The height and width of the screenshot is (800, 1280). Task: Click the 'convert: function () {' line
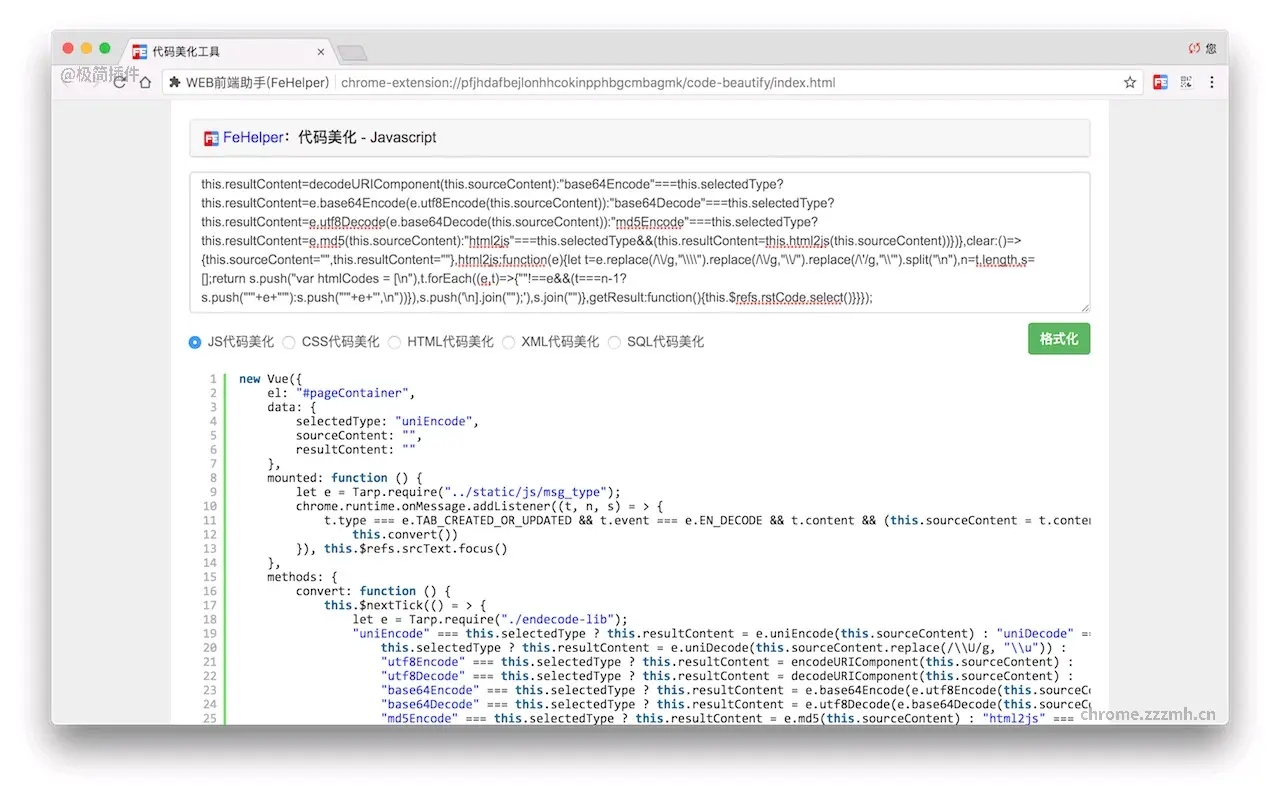[373, 591]
